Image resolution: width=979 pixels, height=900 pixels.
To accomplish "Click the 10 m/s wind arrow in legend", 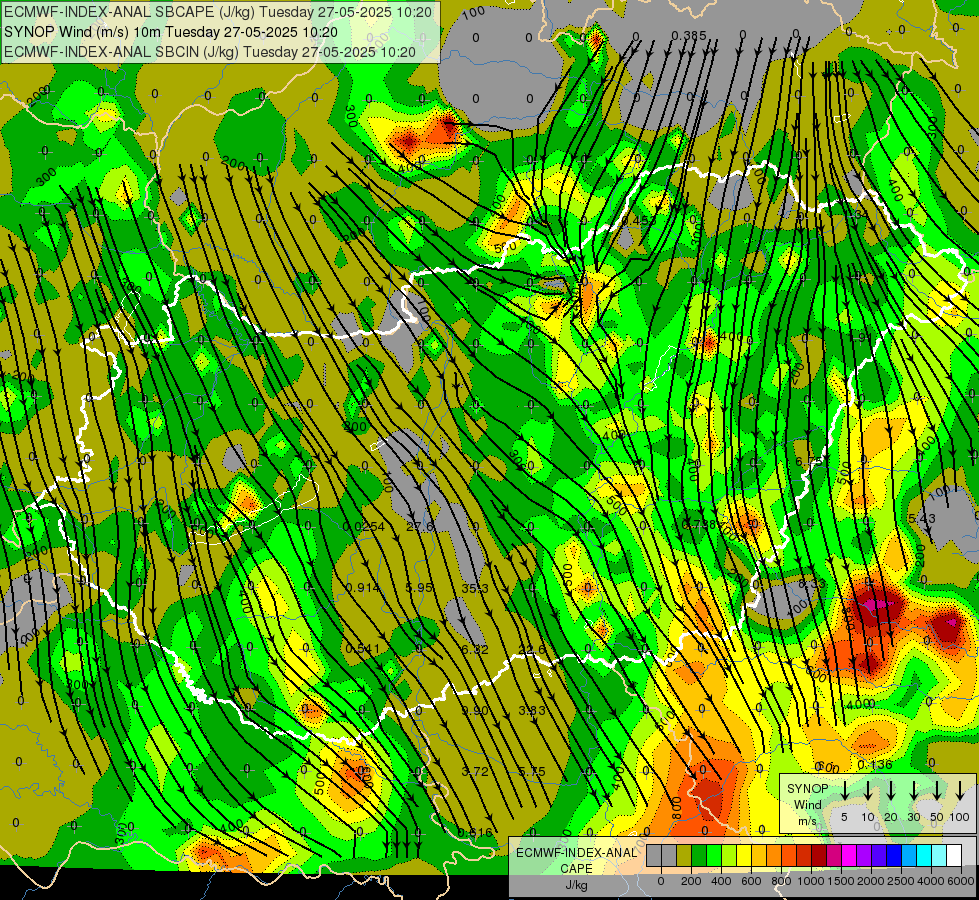I will (x=868, y=791).
